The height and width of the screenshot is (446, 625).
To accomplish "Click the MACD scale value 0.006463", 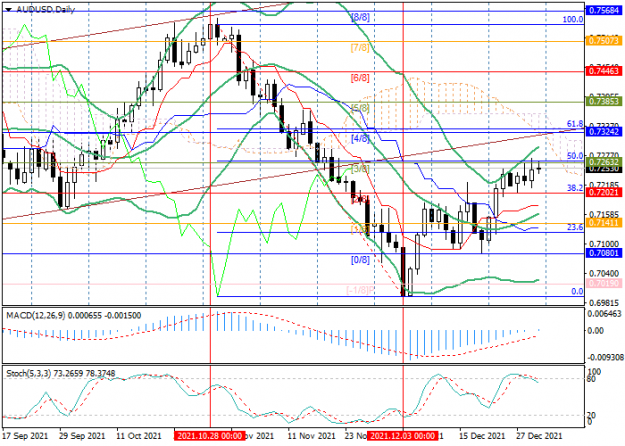I will (606, 314).
